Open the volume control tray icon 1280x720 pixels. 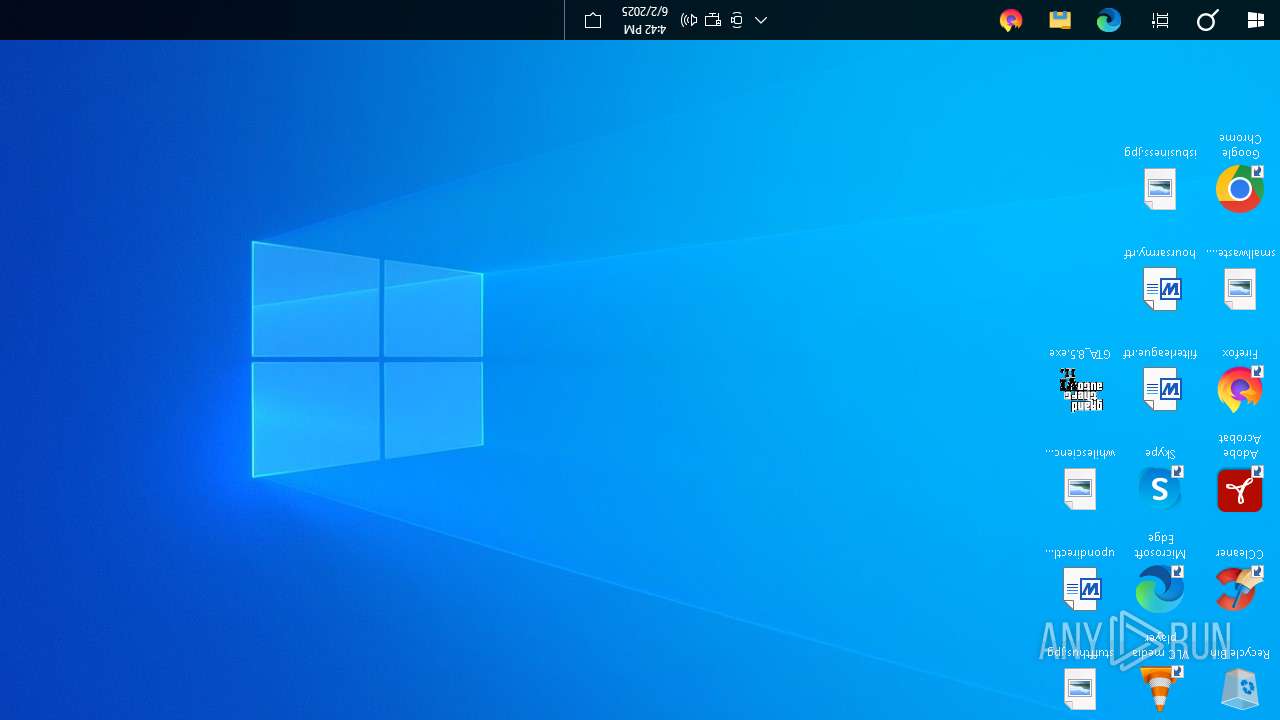[689, 20]
